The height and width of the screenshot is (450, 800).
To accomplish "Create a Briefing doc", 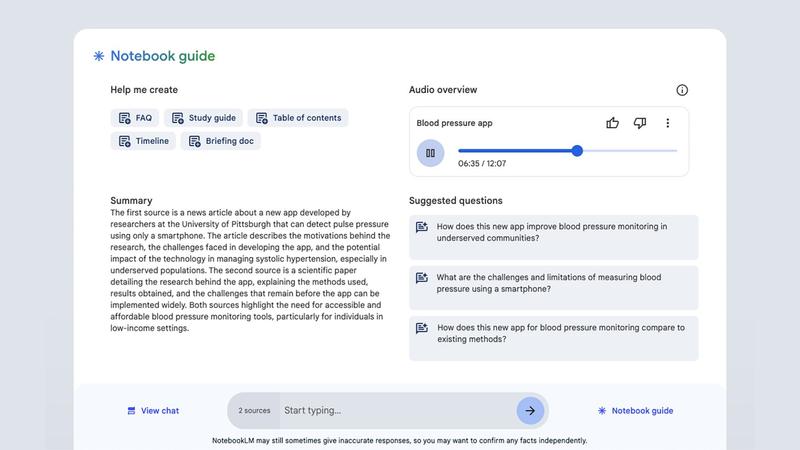I will [220, 141].
